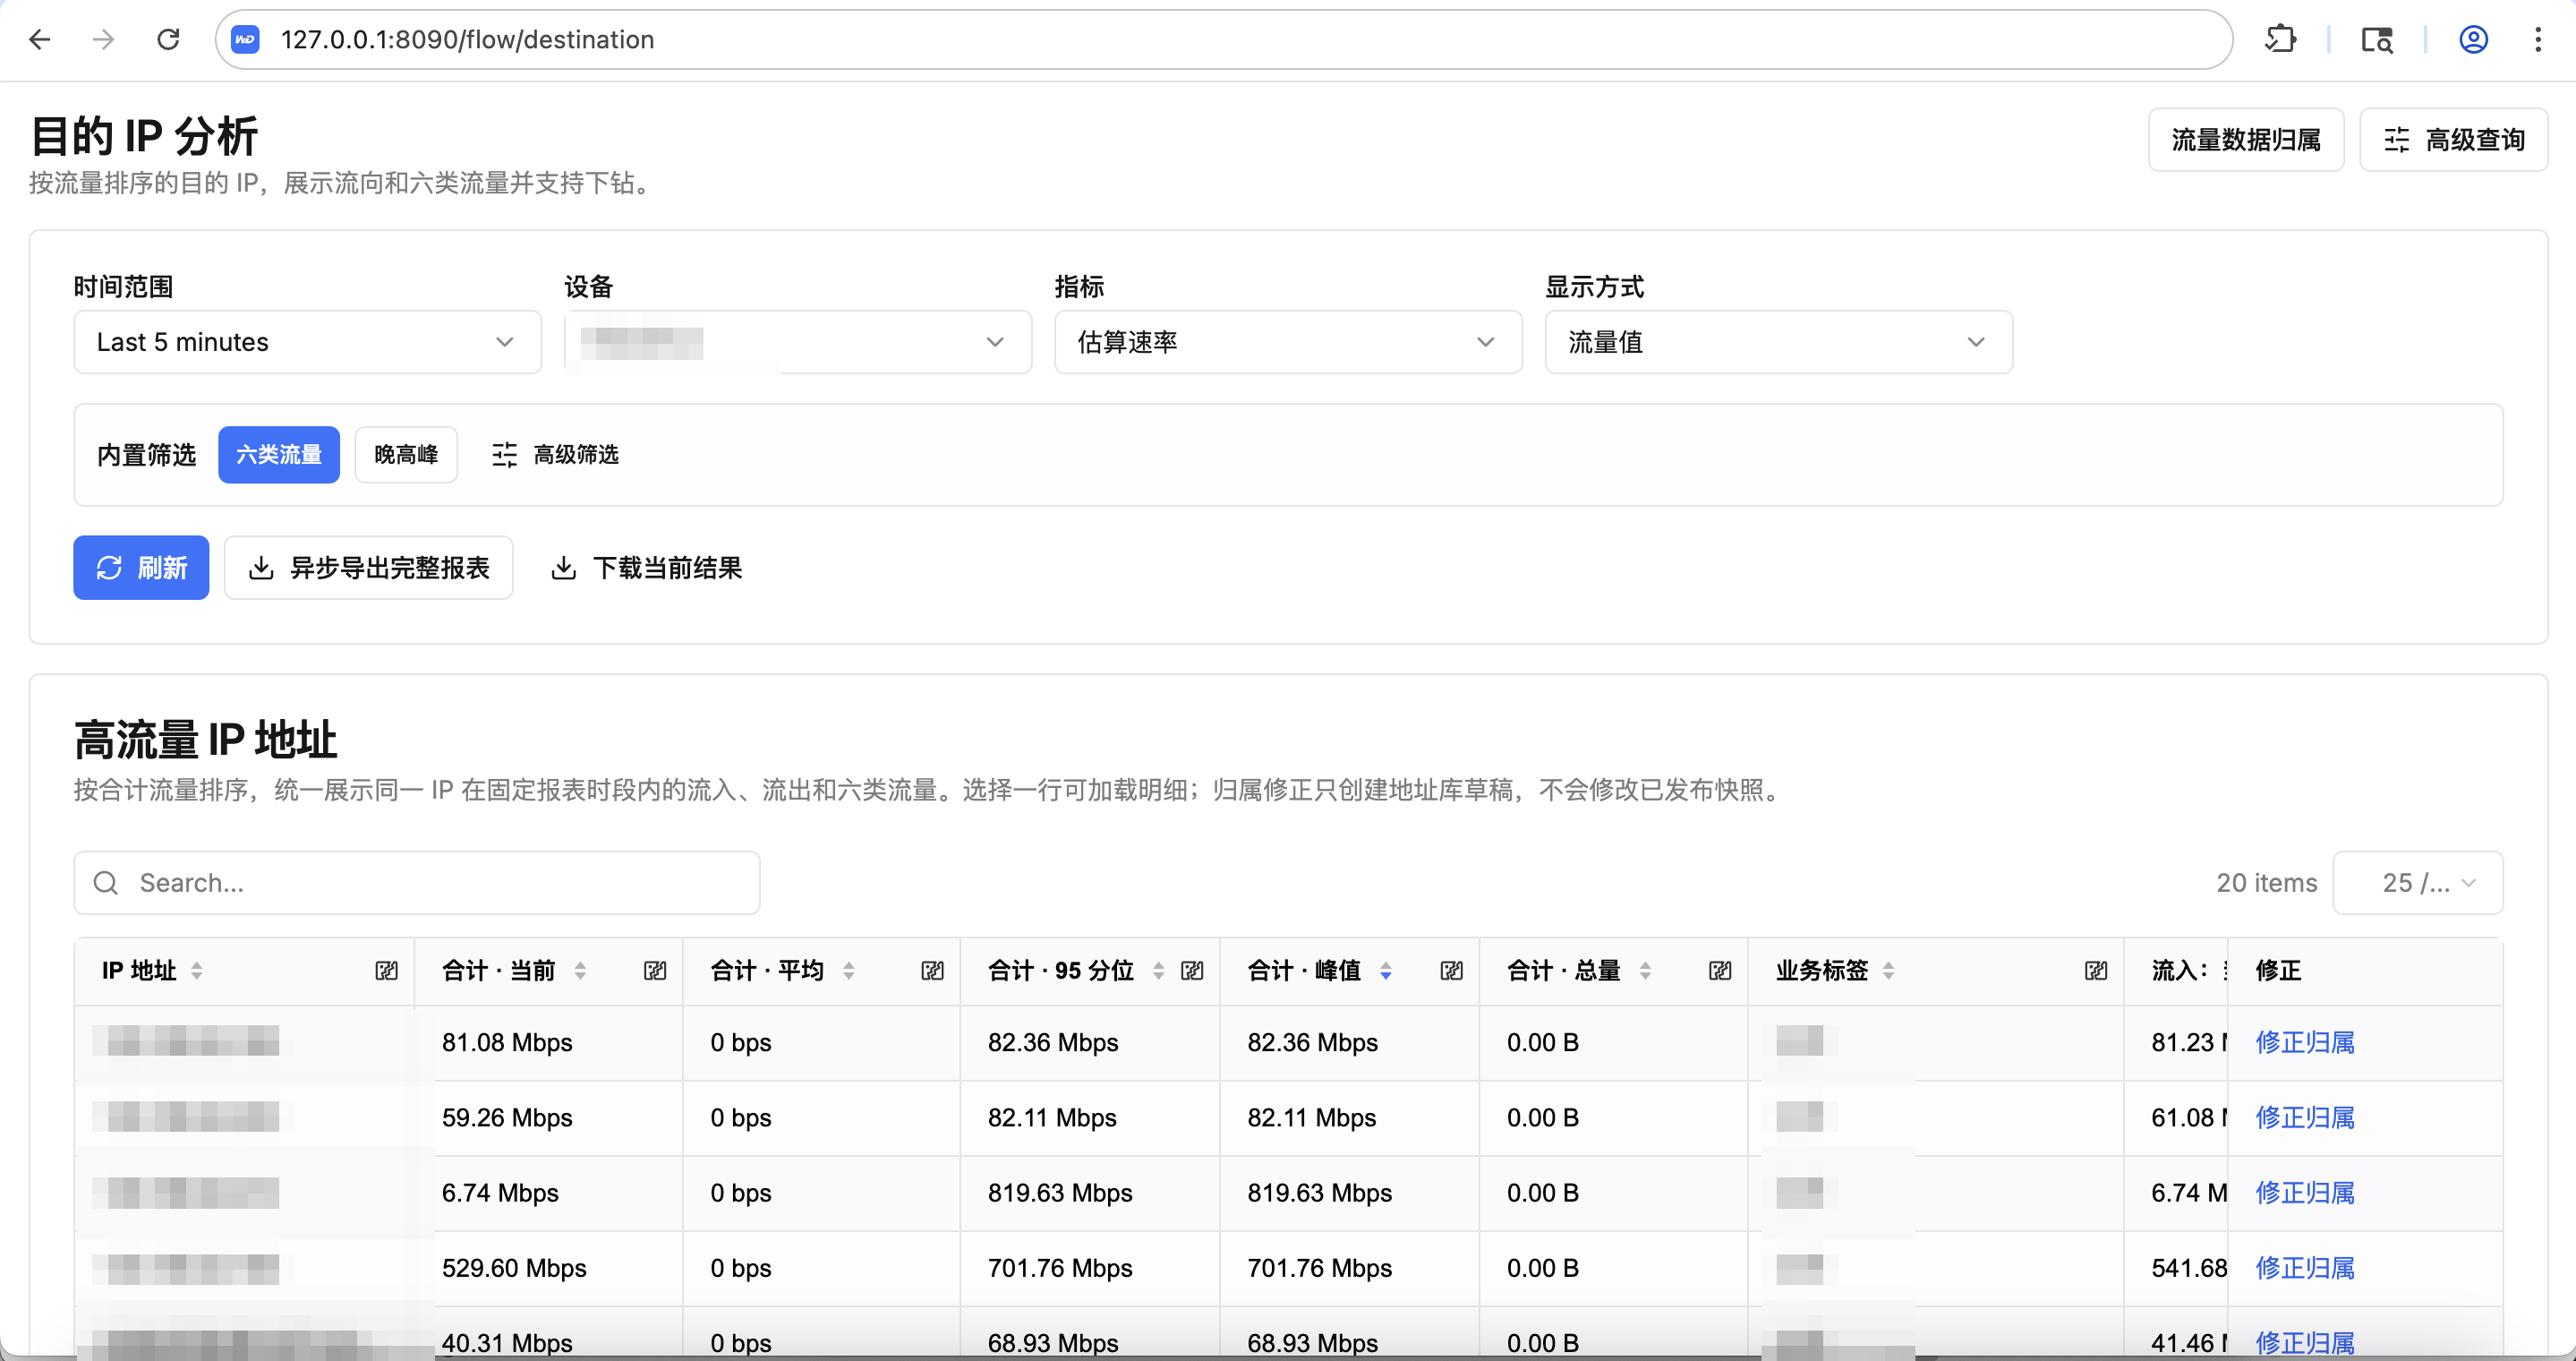Click the column settings icon in 合计 · 平均 header
This screenshot has width=2576, height=1361.
pos(932,971)
